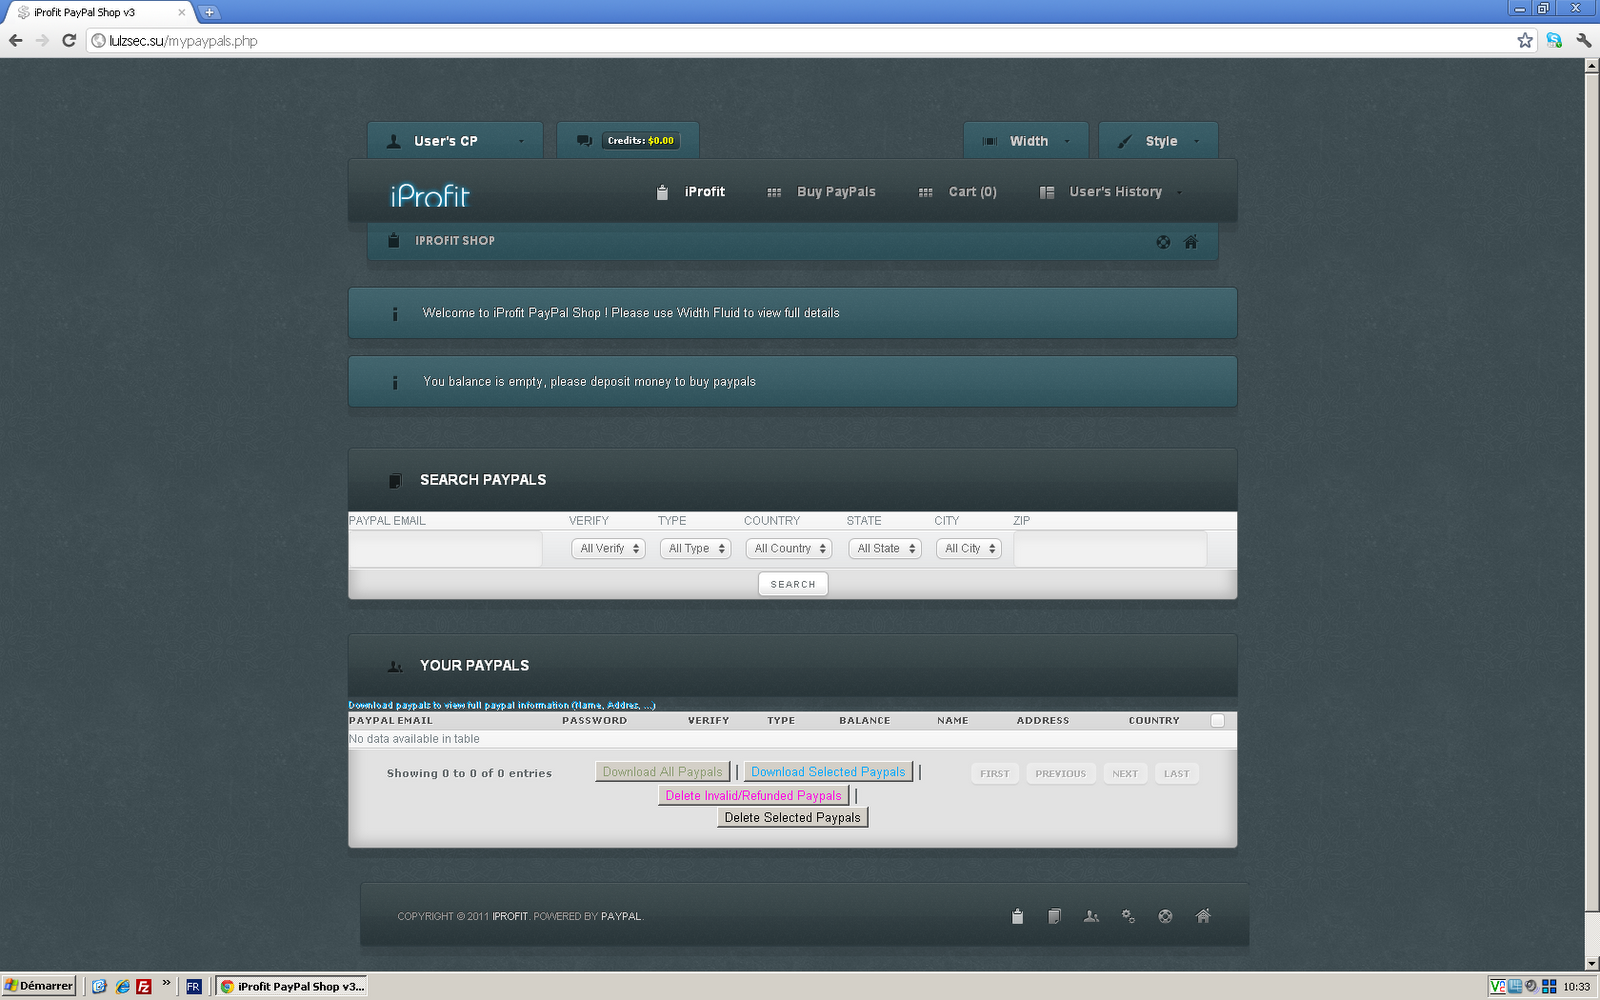Launch FileZilla from the quick launch
This screenshot has width=1600, height=1000.
[144, 986]
